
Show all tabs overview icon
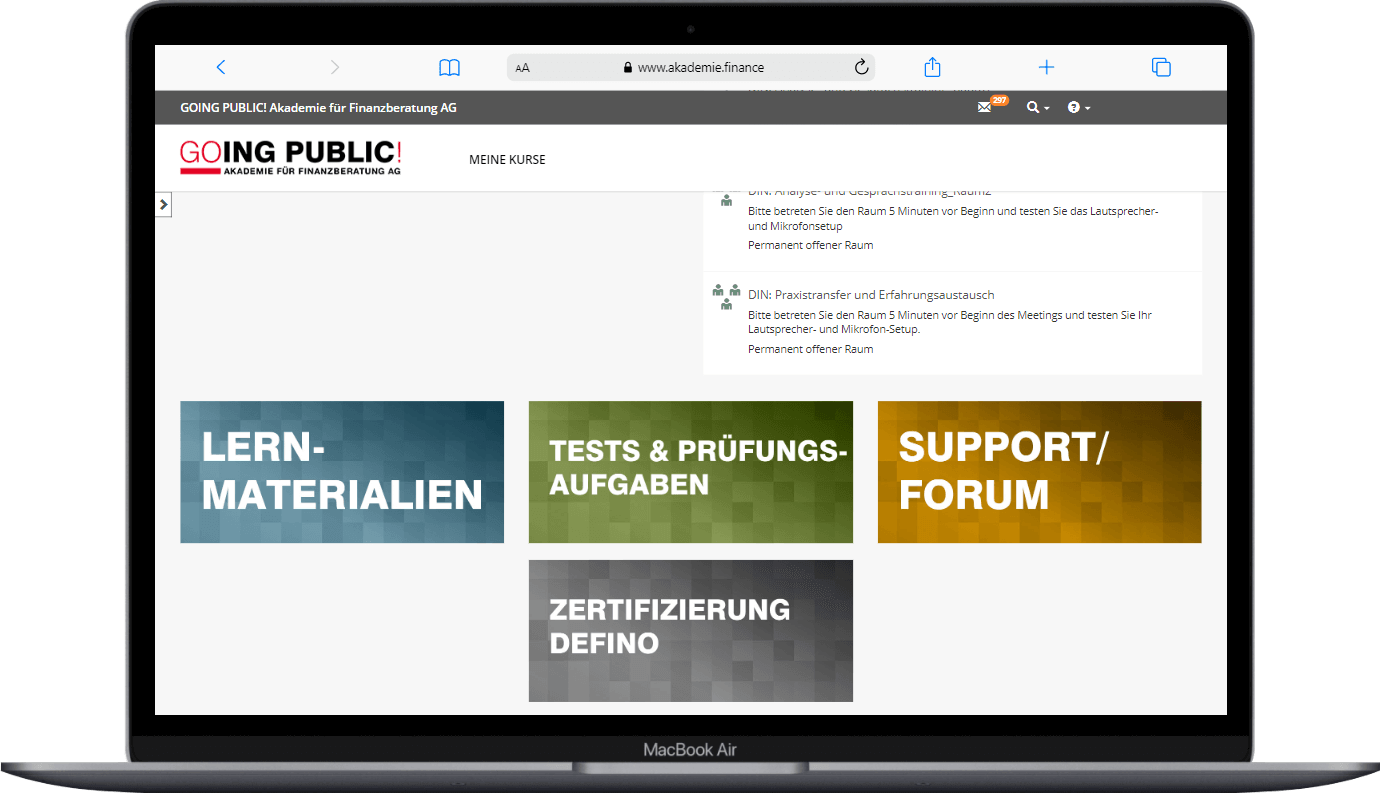(x=1161, y=67)
